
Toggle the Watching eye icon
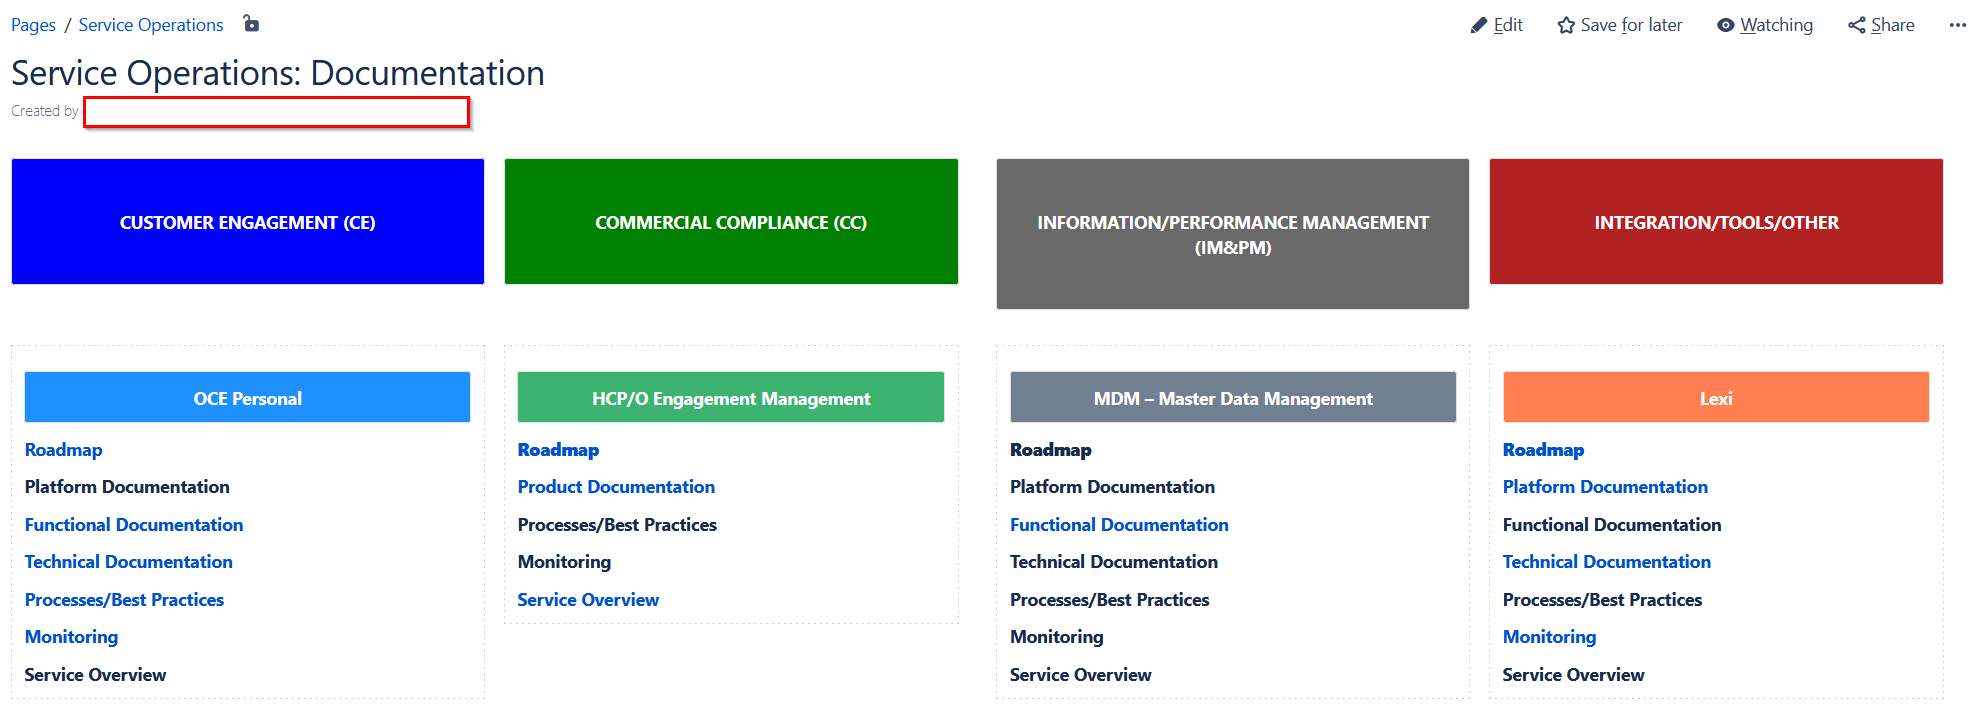pos(1726,25)
